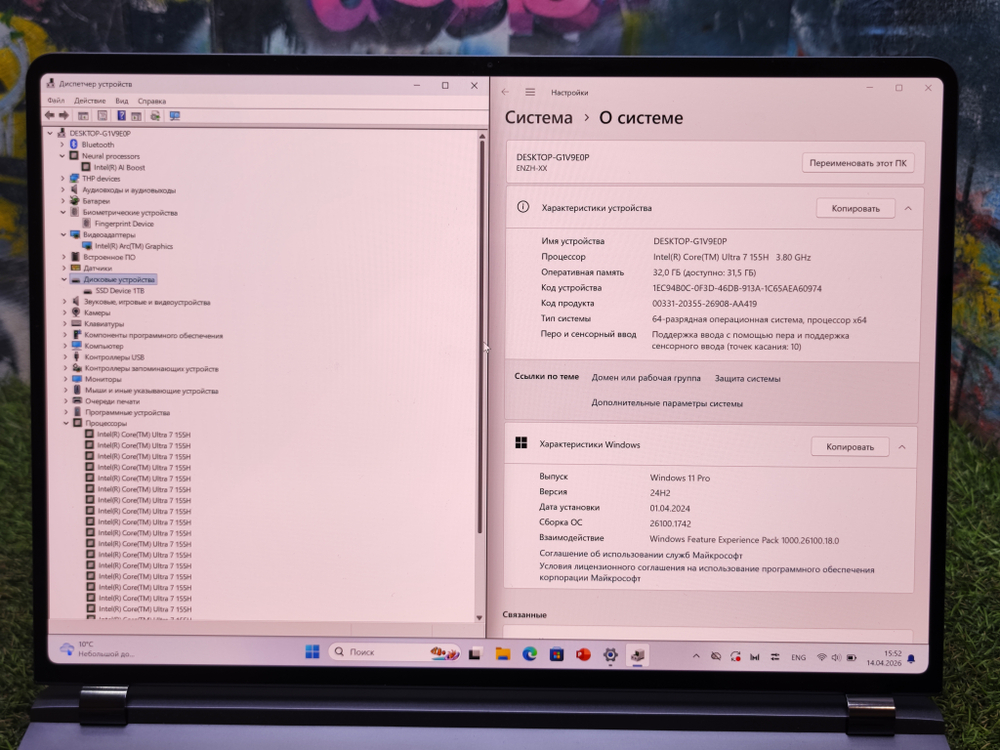Open the Settings hamburger navigation menu
The height and width of the screenshot is (750, 1000).
(x=530, y=92)
